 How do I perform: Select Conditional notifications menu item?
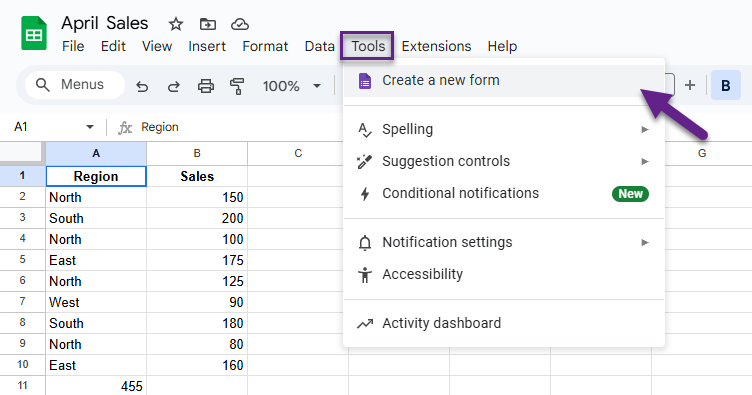[504, 194]
